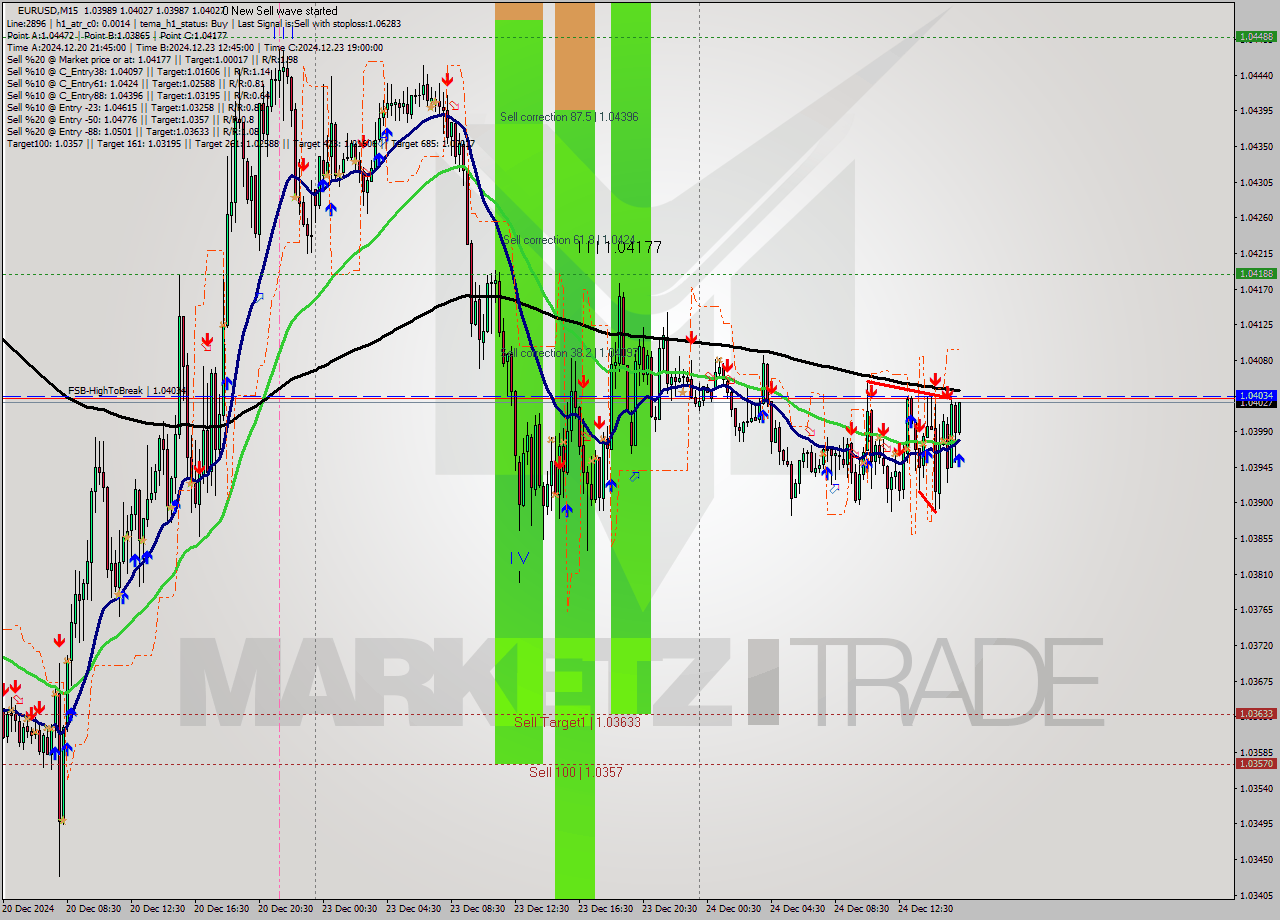Click the '23 Dec 20:30' time label
The width and height of the screenshot is (1280, 920).
pyautogui.click(x=670, y=909)
